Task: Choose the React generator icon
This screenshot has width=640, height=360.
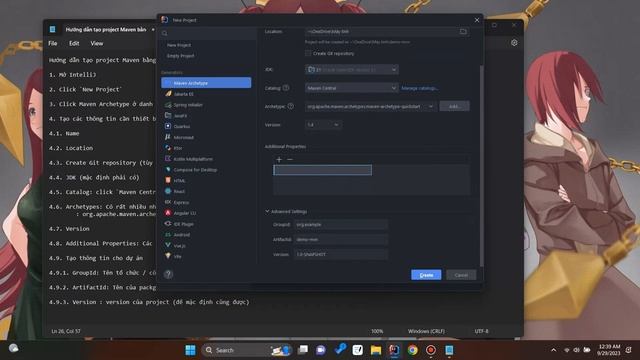Action: click(168, 191)
